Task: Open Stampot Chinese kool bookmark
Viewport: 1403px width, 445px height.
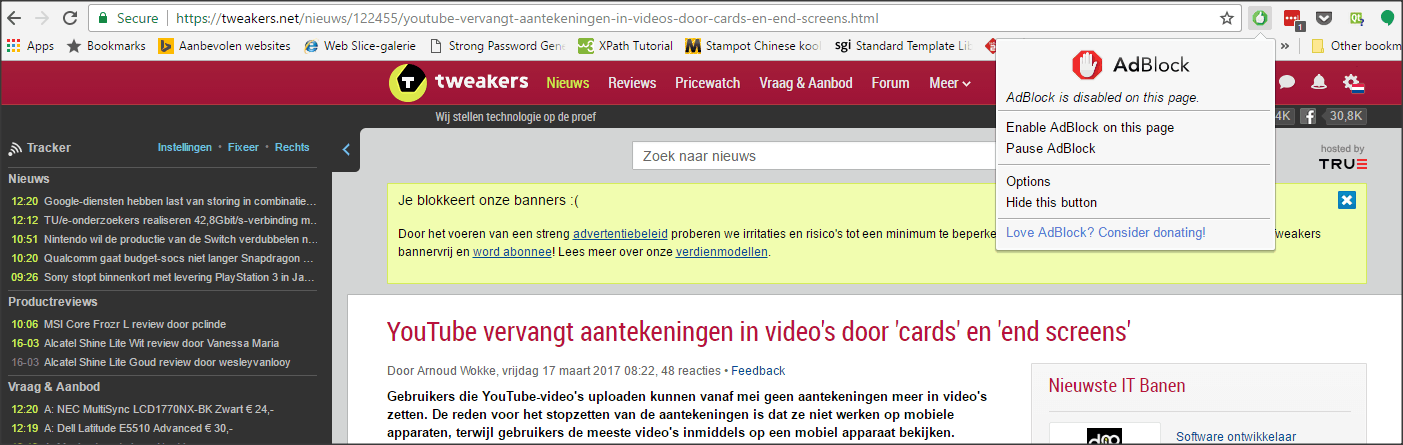Action: (x=753, y=45)
